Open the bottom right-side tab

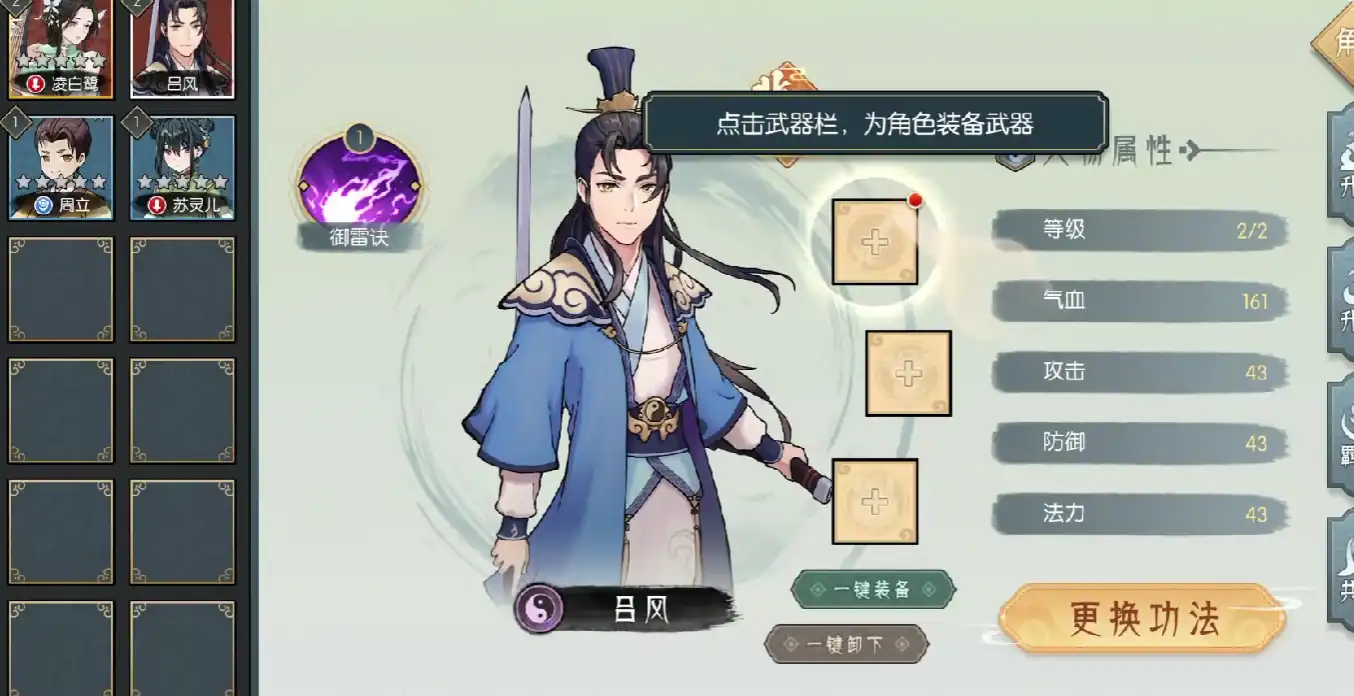1340,570
